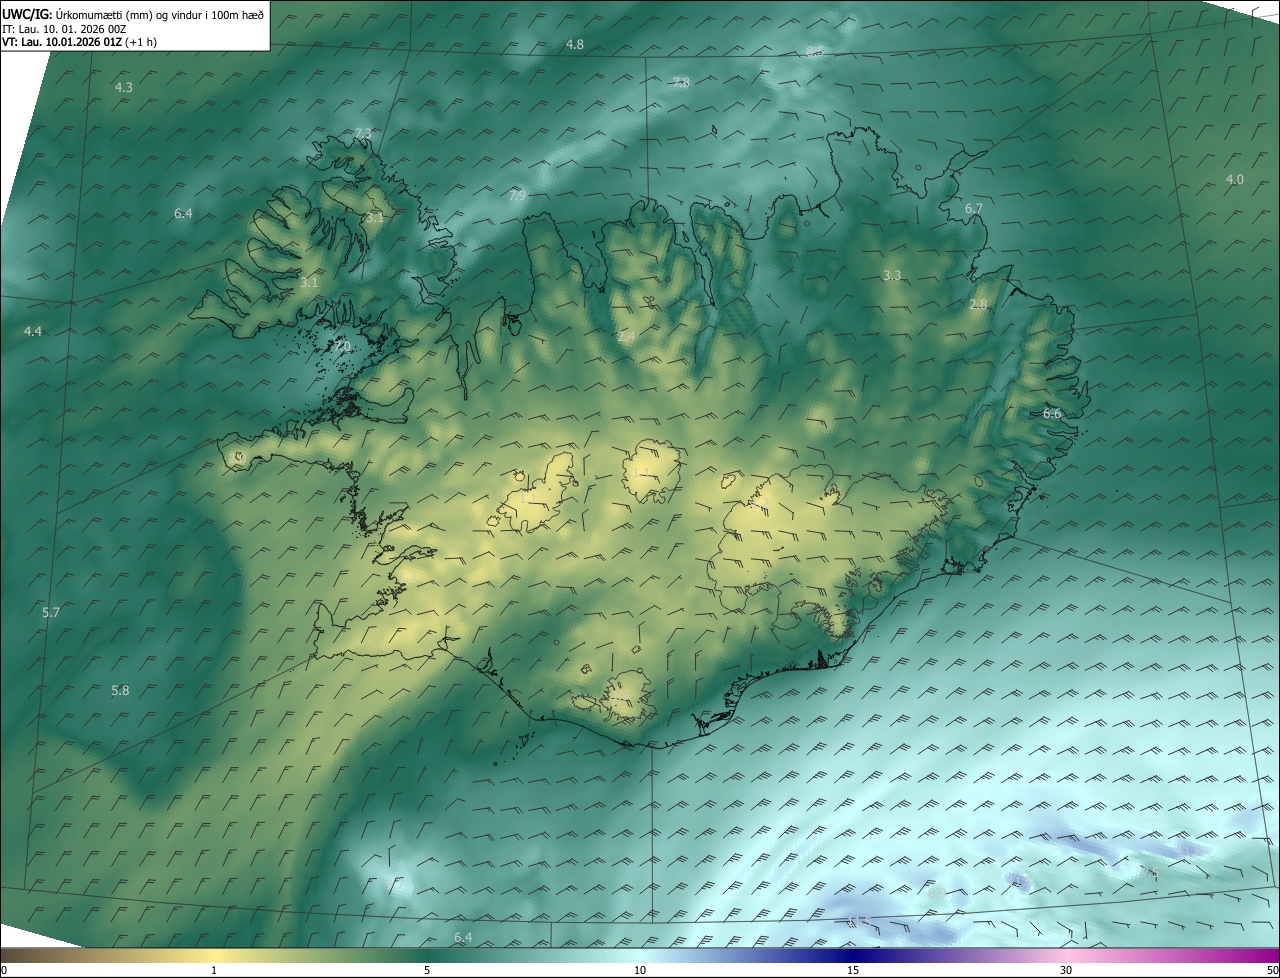Click the colour scale label 5

coord(427,970)
